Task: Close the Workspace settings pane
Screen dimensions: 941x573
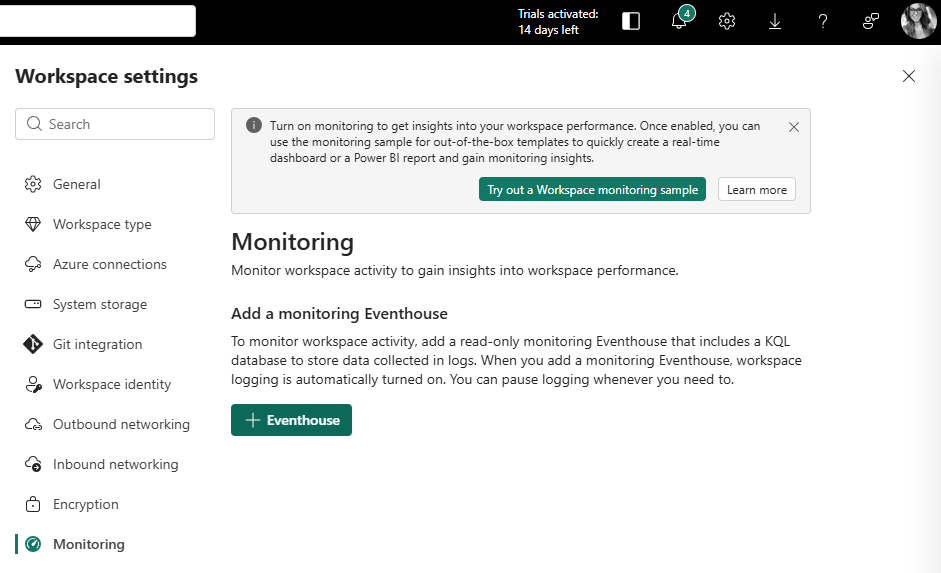Action: point(908,76)
